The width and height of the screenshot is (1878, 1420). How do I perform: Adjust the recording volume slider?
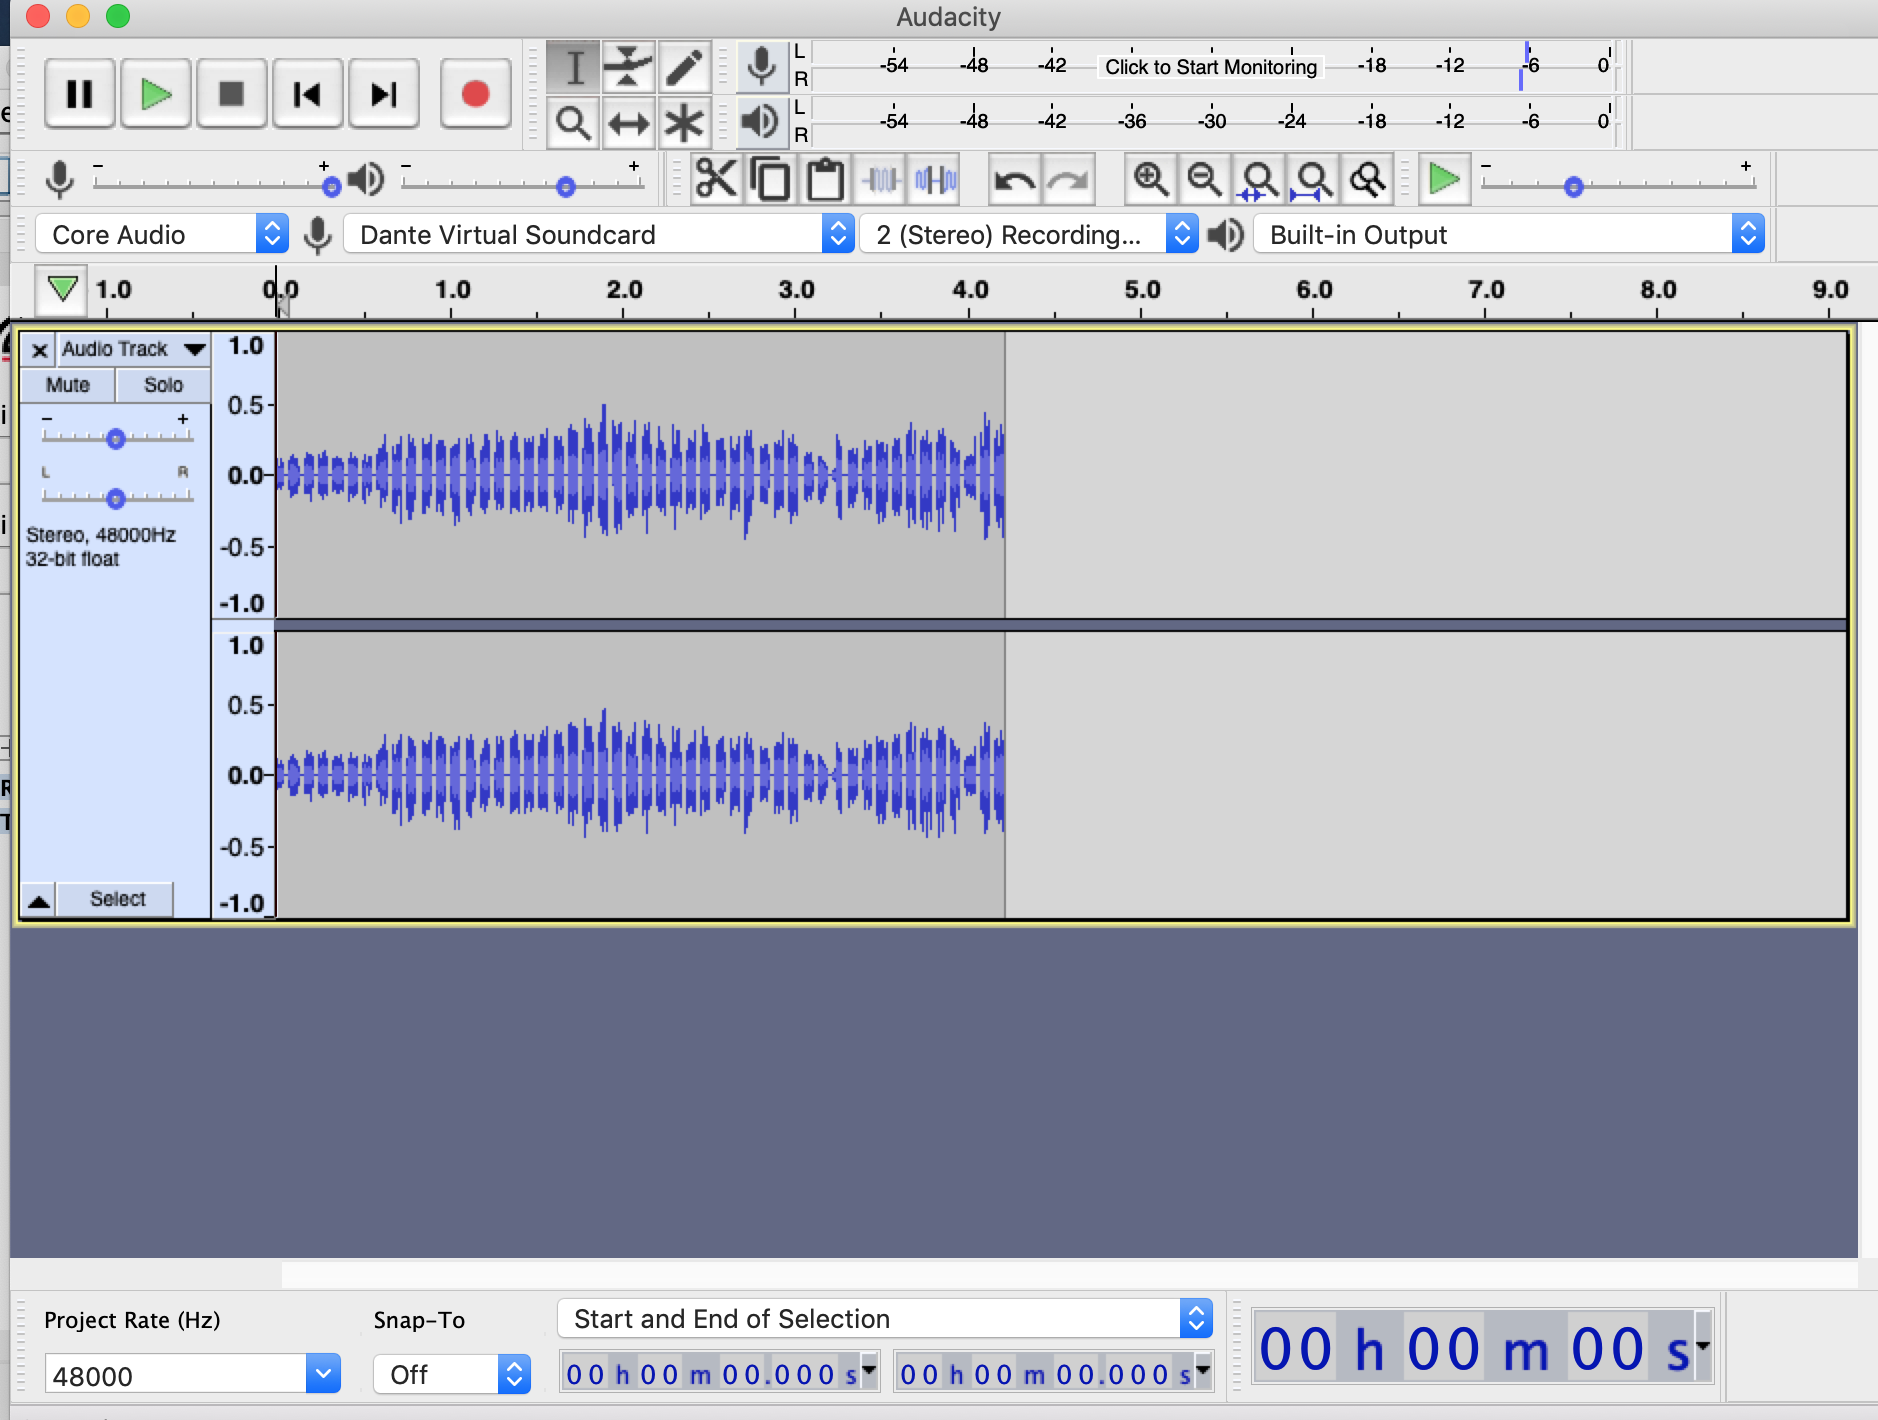coord(331,186)
